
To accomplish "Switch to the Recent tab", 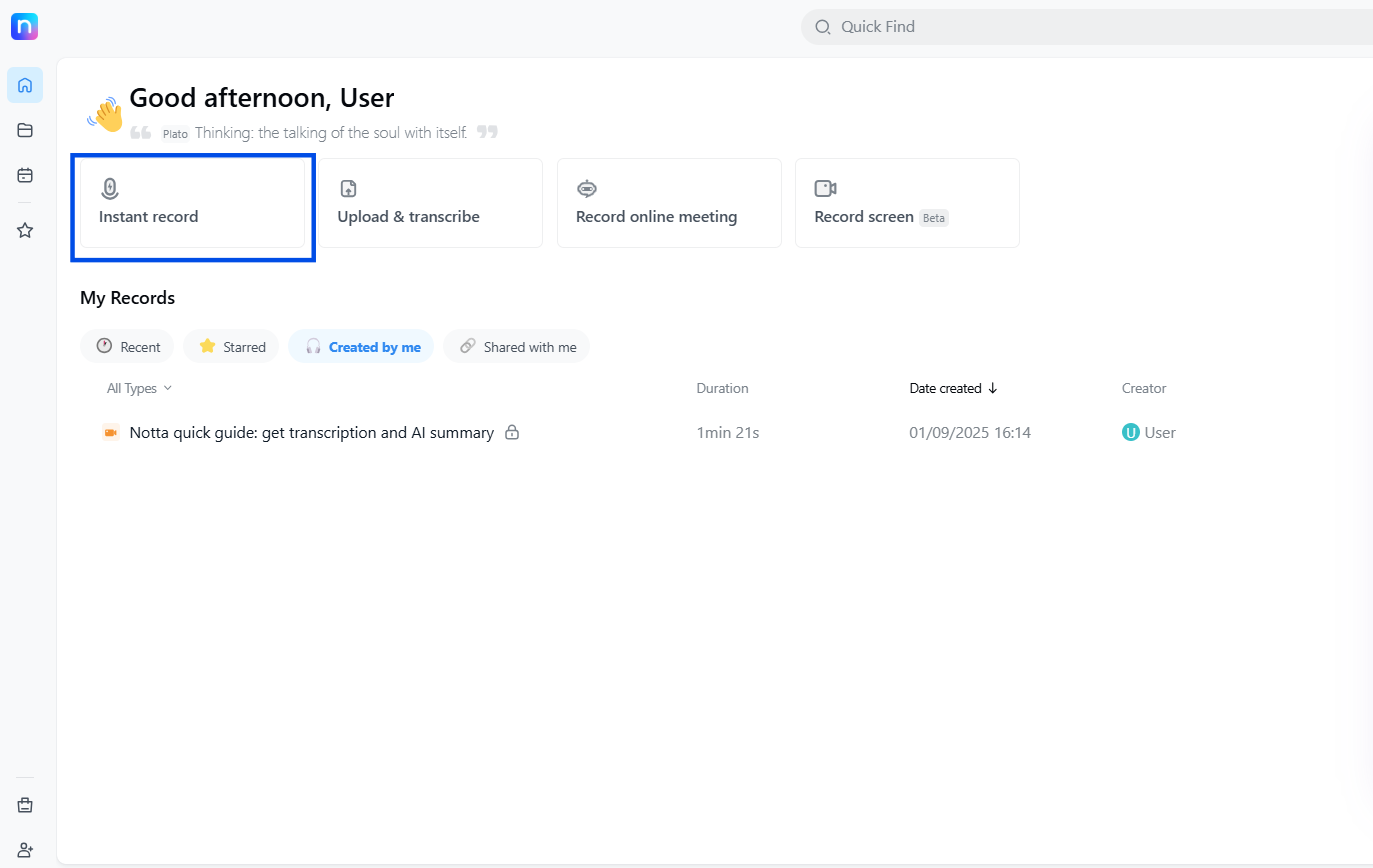I will (x=127, y=346).
